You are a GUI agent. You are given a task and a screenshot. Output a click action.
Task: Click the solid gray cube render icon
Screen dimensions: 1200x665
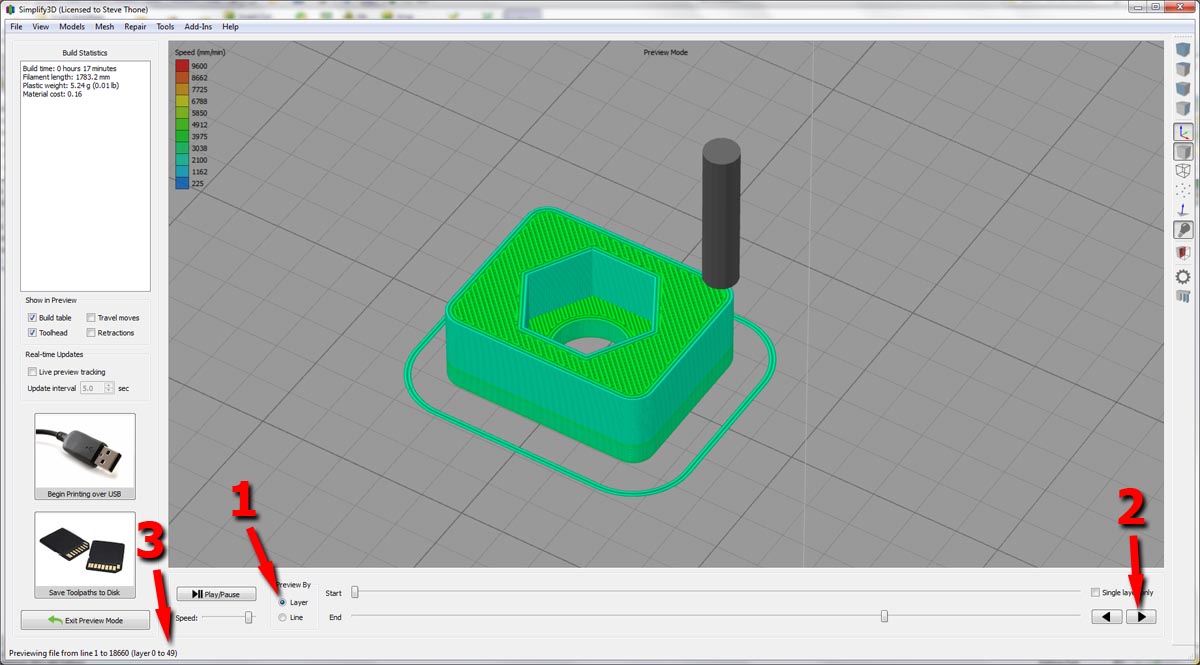pyautogui.click(x=1183, y=152)
